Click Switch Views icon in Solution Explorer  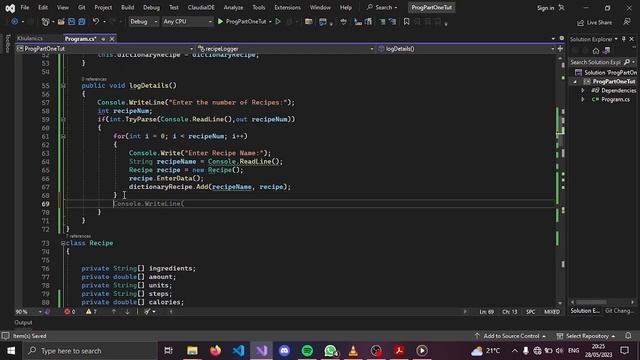[607, 51]
